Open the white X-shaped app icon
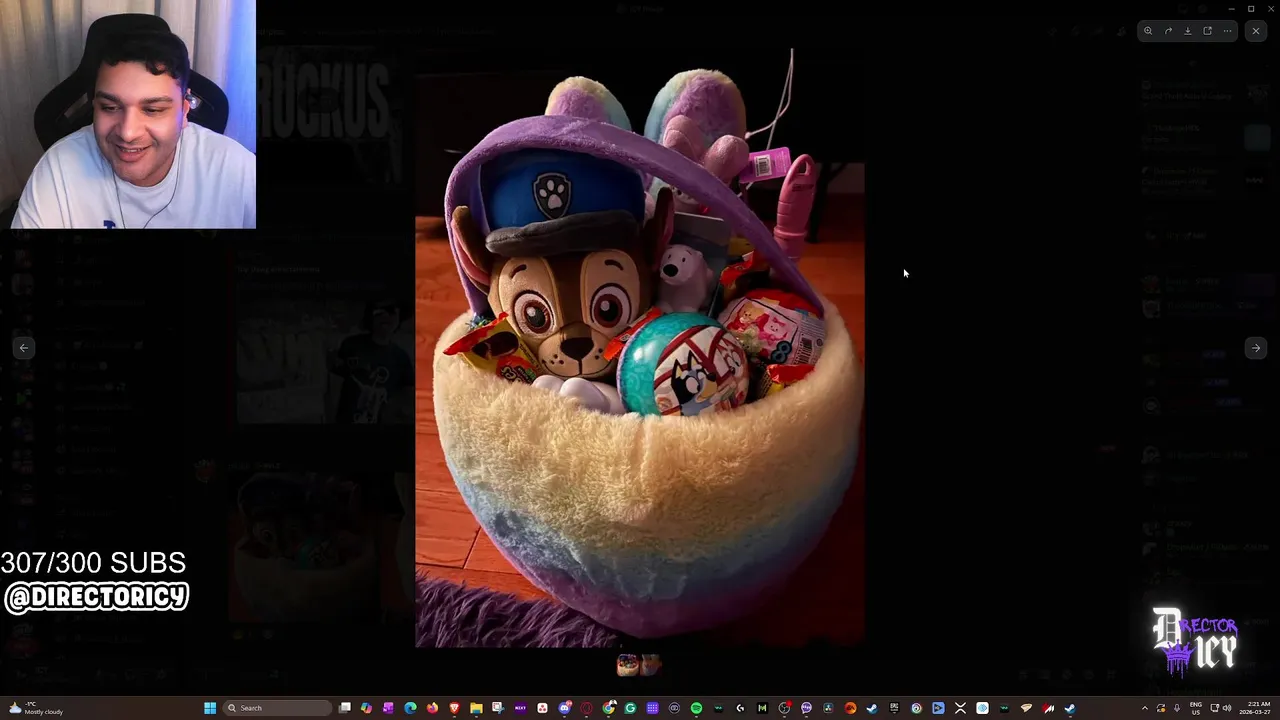Image resolution: width=1280 pixels, height=720 pixels. click(960, 708)
